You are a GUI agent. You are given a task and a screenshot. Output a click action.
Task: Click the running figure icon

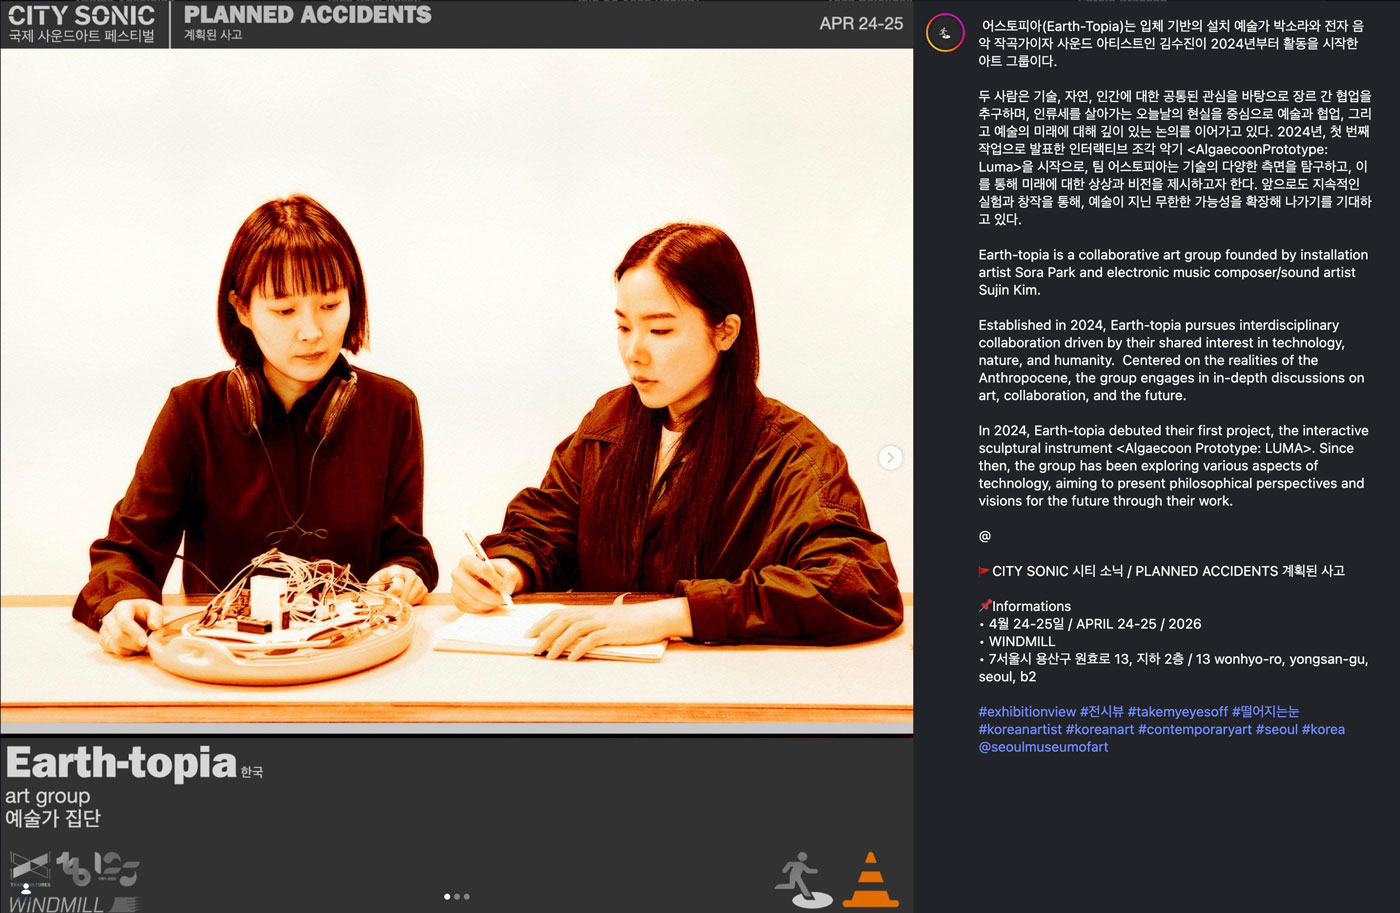coord(803,880)
